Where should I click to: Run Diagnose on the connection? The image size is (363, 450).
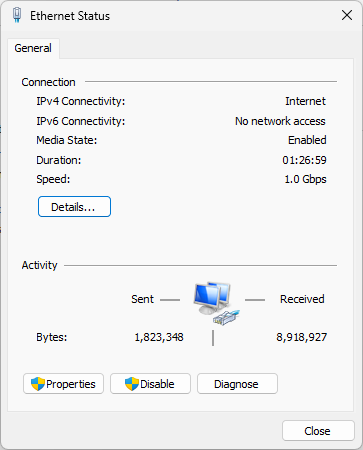(x=237, y=384)
